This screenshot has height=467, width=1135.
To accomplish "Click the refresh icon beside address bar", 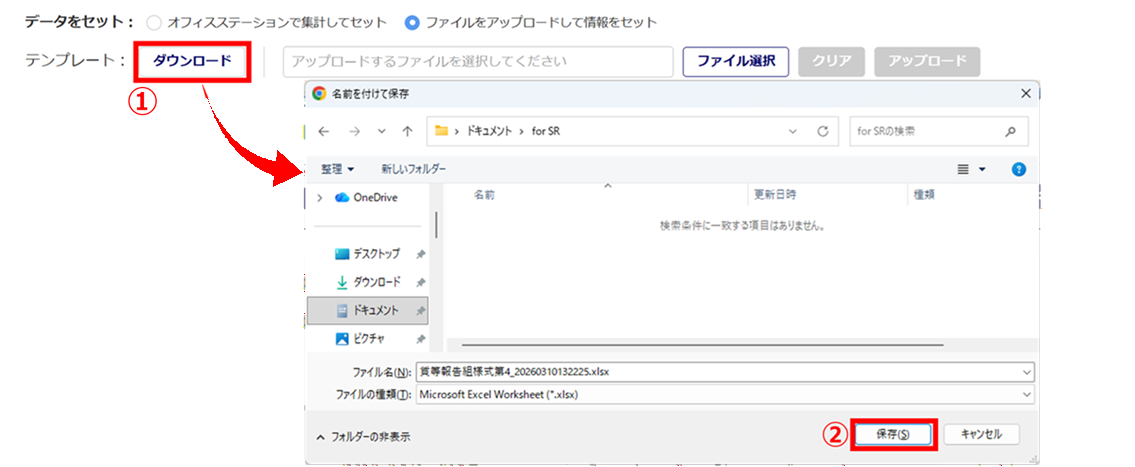I will (822, 131).
